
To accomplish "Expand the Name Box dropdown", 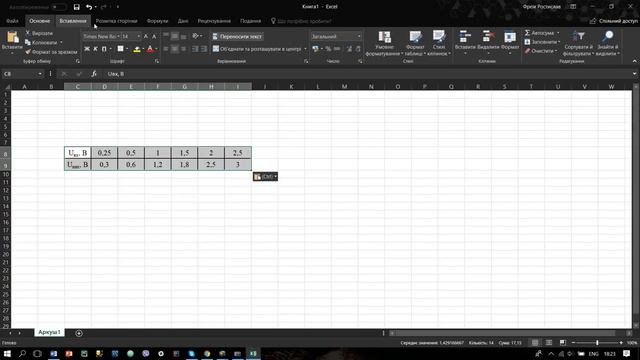I will click(x=40, y=74).
